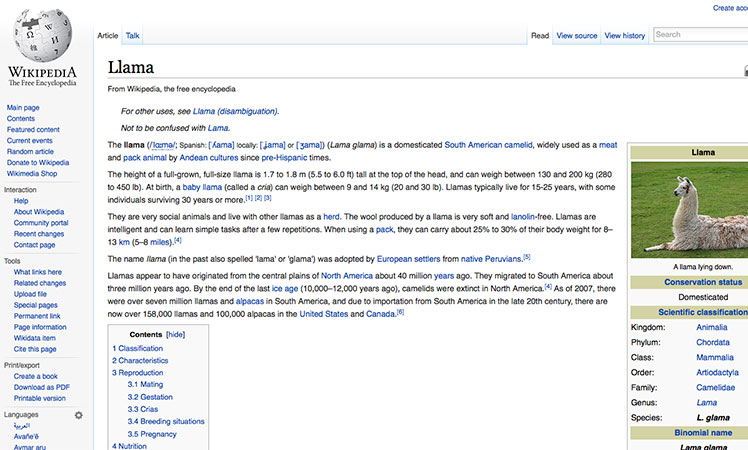This screenshot has height=450, width=748.
Task: Open the pre-Hispanic link
Action: (284, 157)
